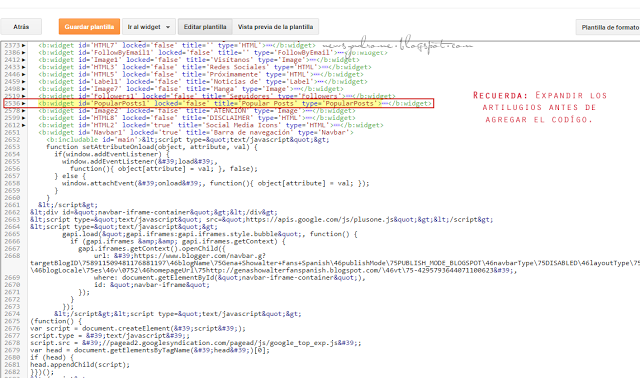Screen dimensions: 640x378
Task: Click the FollowByEmail1 widget code line
Action: coord(213,53)
